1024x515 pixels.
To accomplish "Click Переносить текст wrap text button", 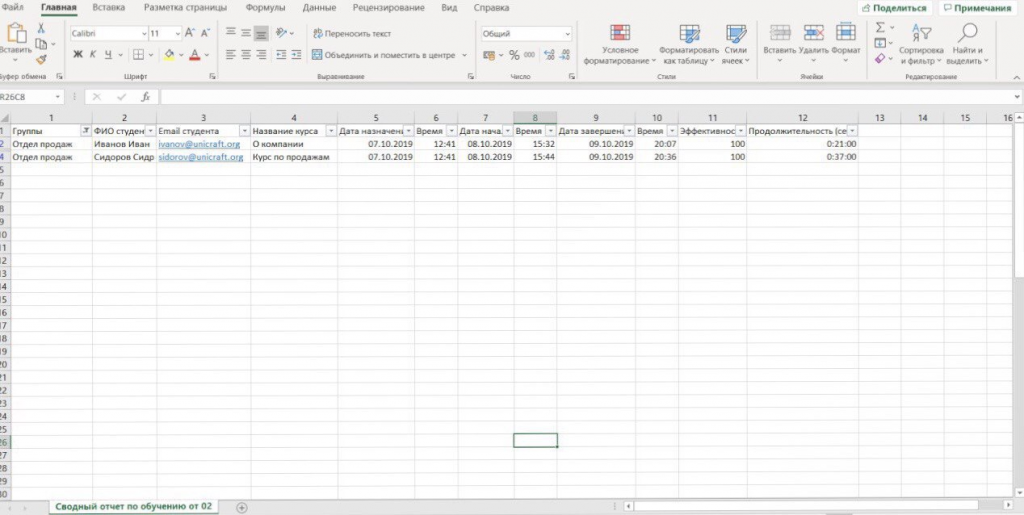I will (352, 33).
